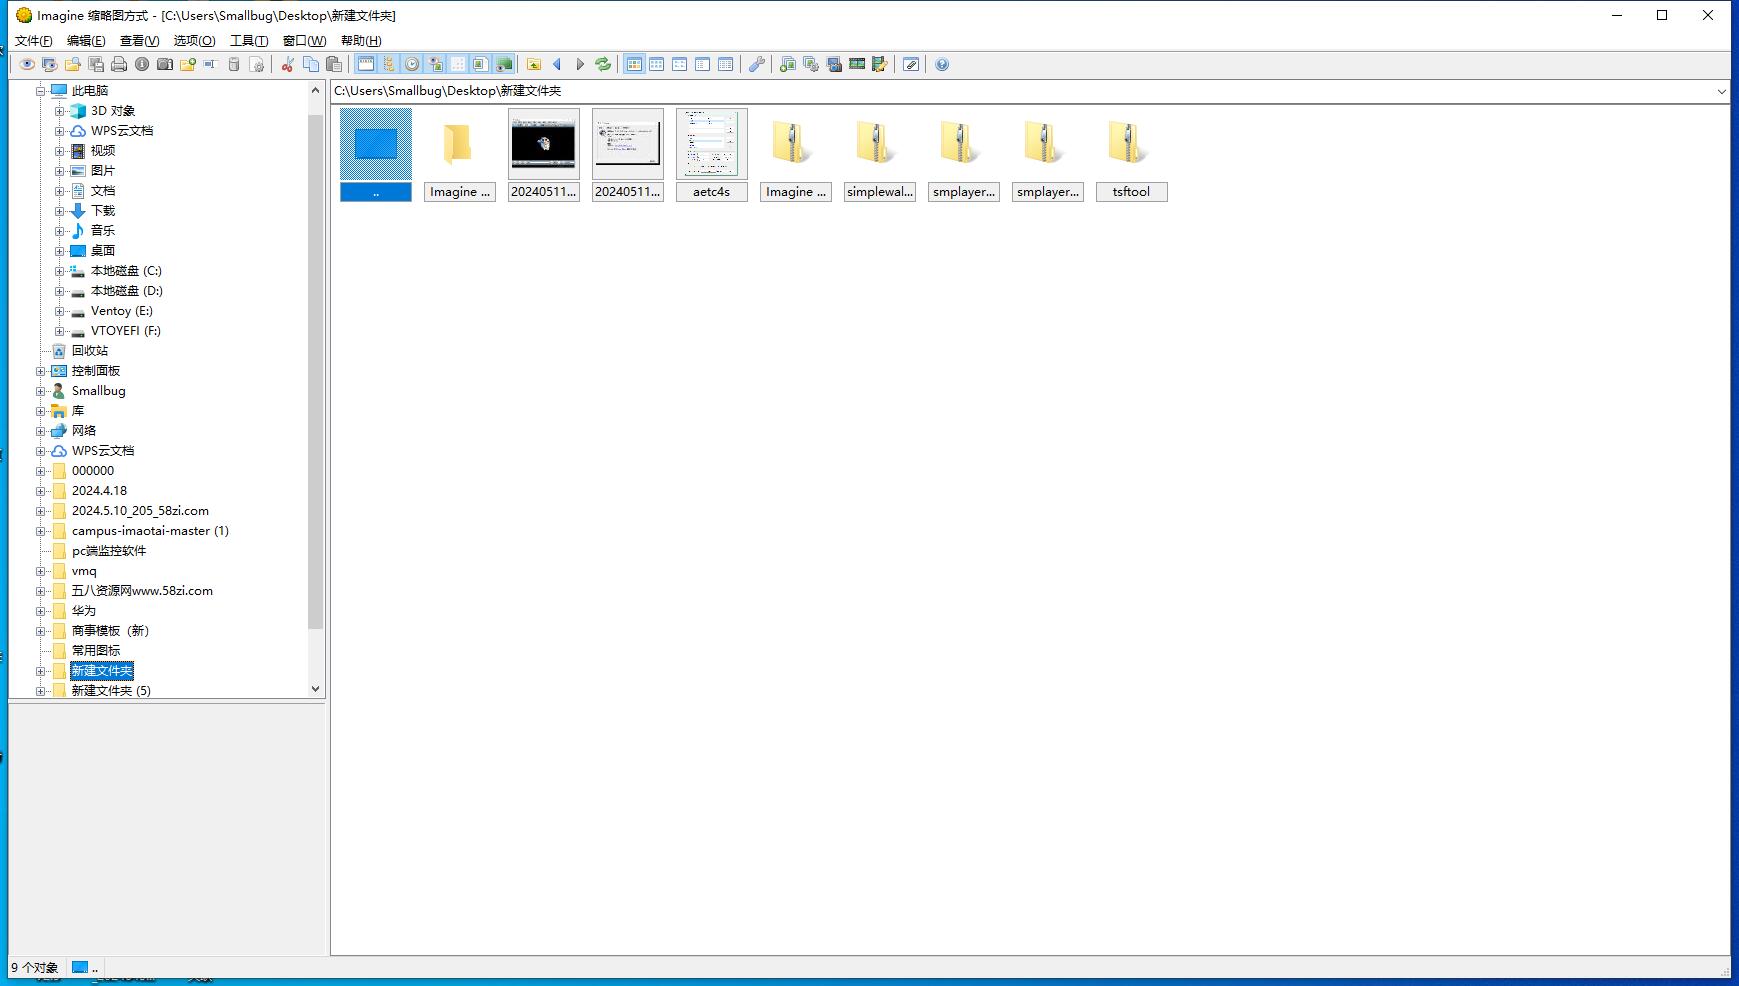The image size is (1739, 986).
Task: Select 回收站 in the folder tree
Action: pos(90,351)
